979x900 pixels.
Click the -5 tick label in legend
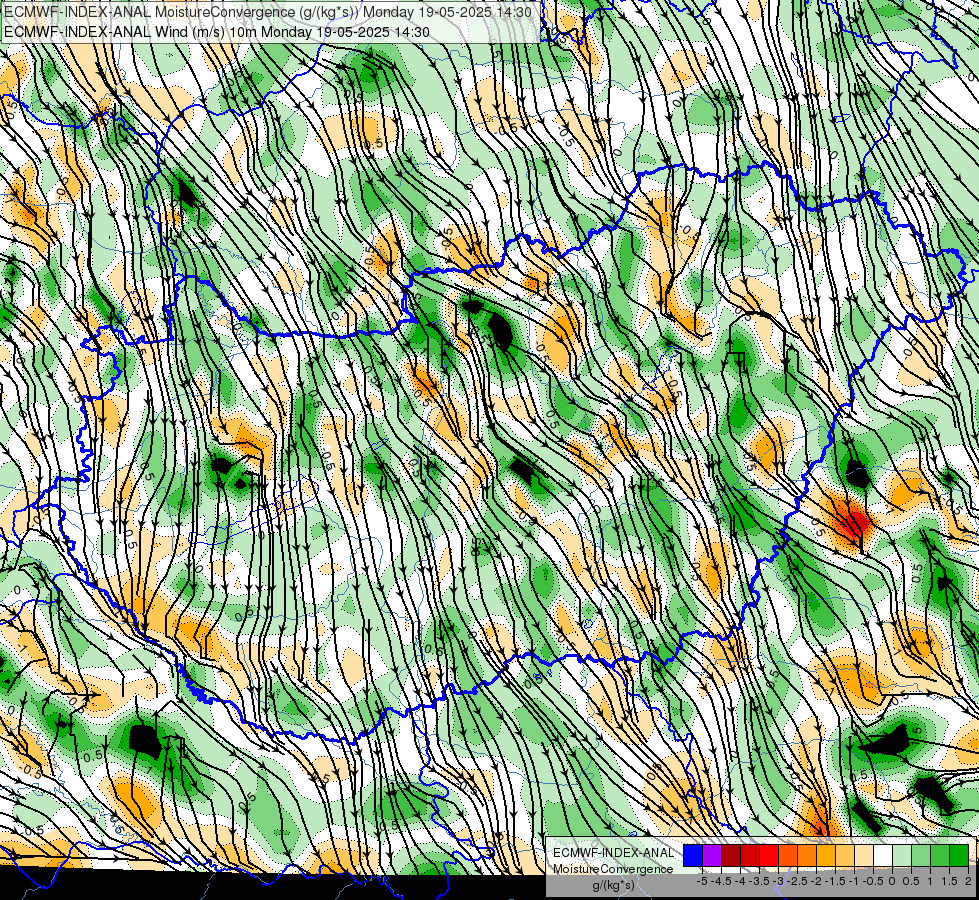point(702,881)
